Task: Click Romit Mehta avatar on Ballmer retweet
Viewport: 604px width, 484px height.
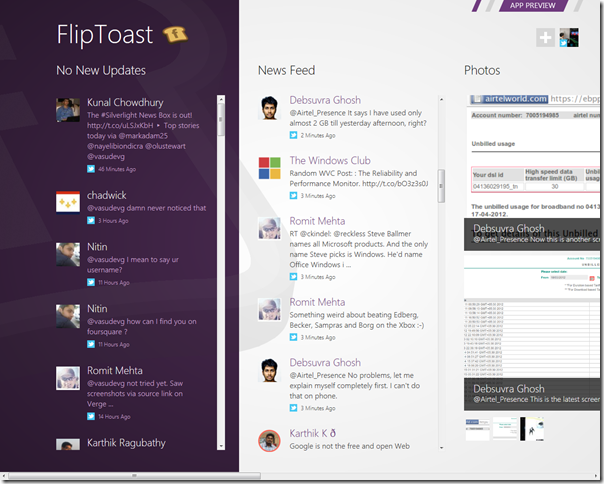Action: [270, 229]
